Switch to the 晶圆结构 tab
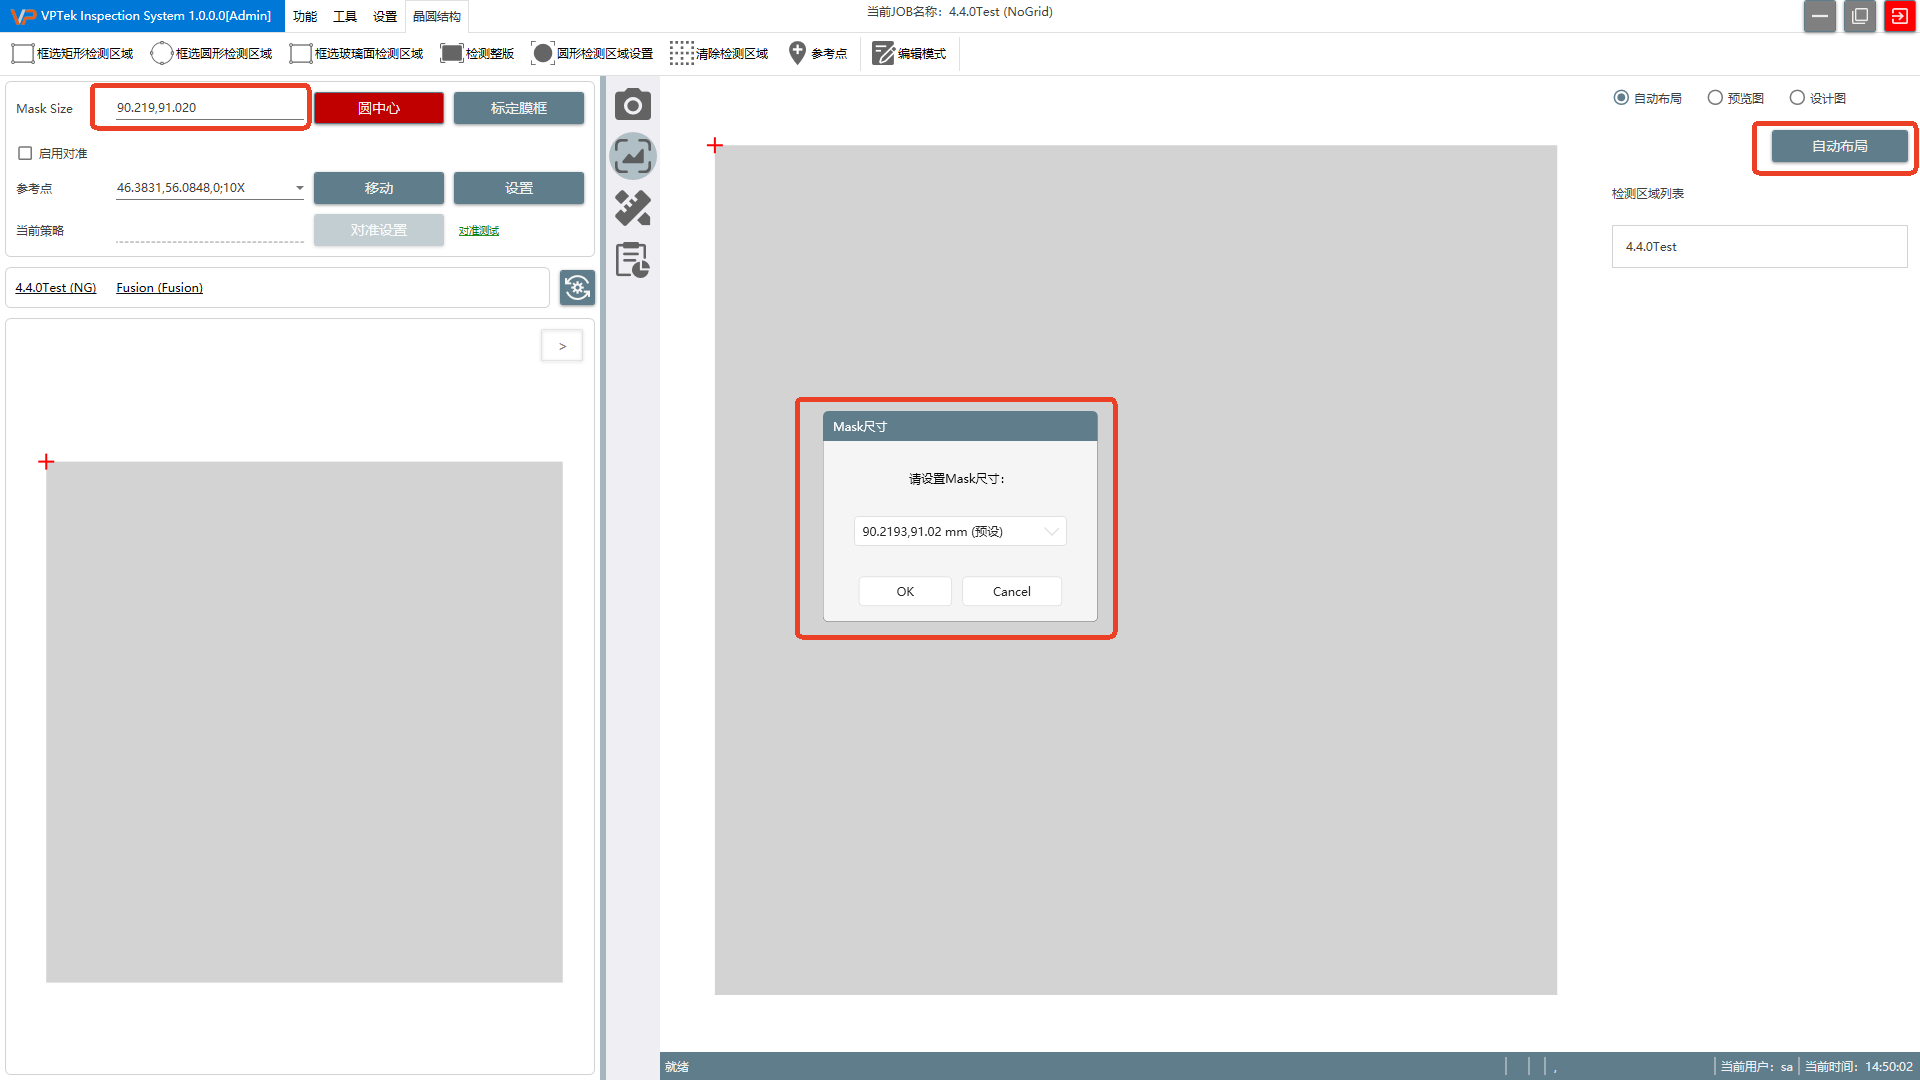The image size is (1920, 1080). [x=437, y=16]
